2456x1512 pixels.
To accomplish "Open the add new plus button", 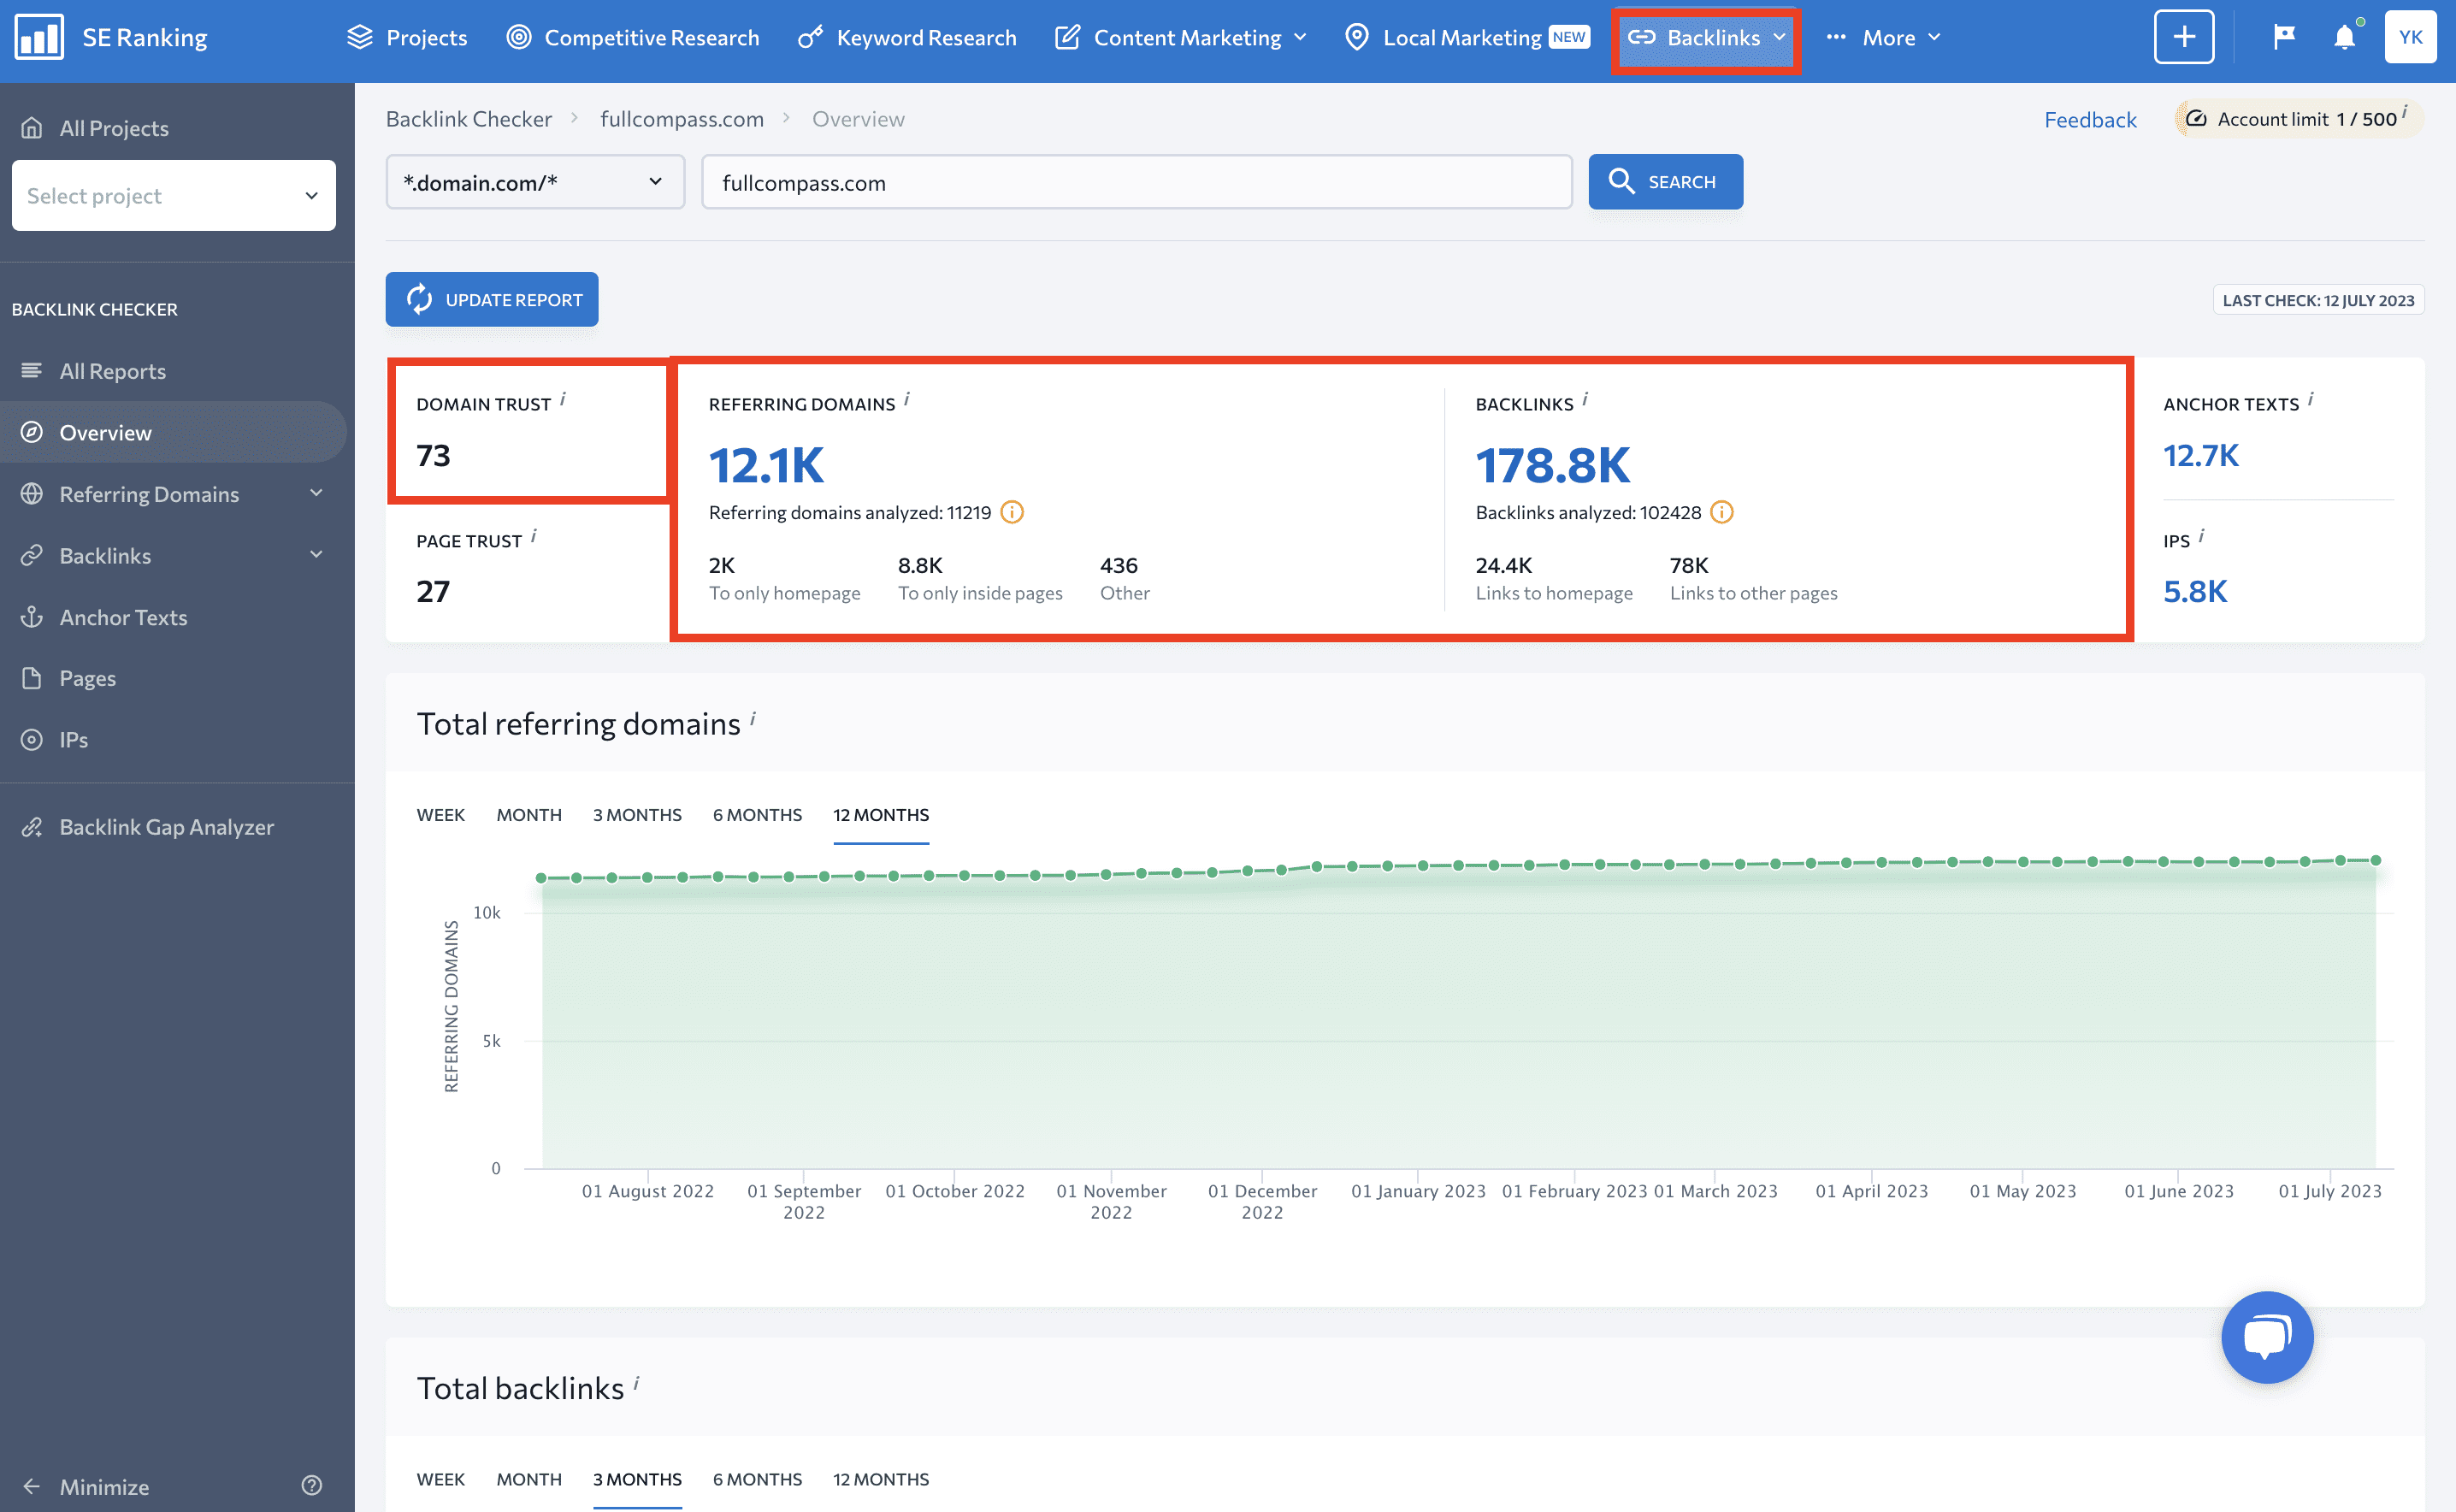I will pos(2184,37).
